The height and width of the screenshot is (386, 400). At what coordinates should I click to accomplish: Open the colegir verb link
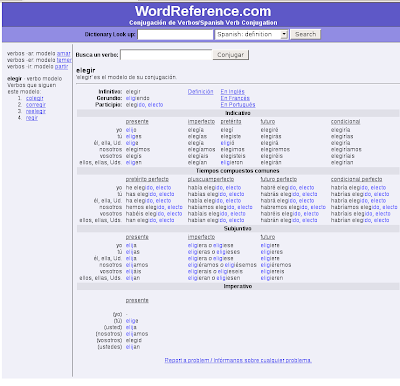[x=35, y=98]
